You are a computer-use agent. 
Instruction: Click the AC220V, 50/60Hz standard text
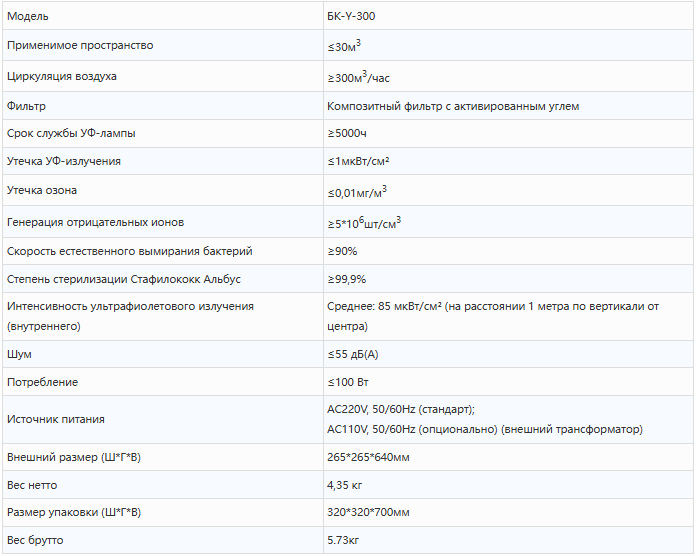(x=401, y=410)
